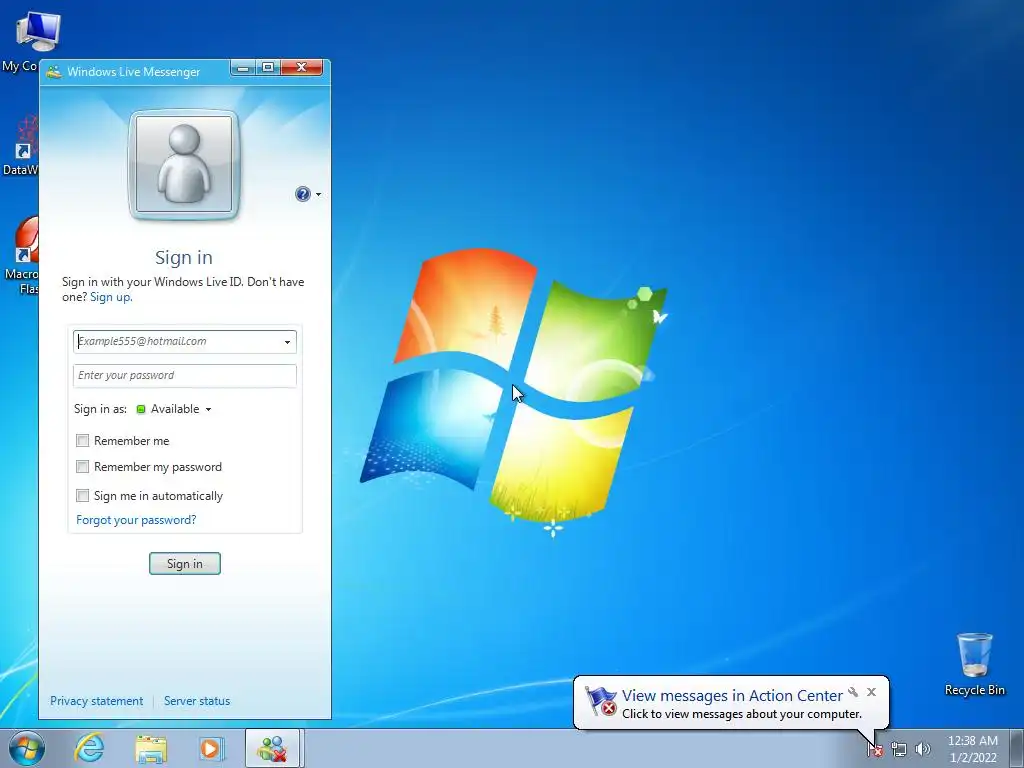Screen dimensions: 1024x768
Task: Maximize the Windows Live Messenger window
Action: point(268,67)
